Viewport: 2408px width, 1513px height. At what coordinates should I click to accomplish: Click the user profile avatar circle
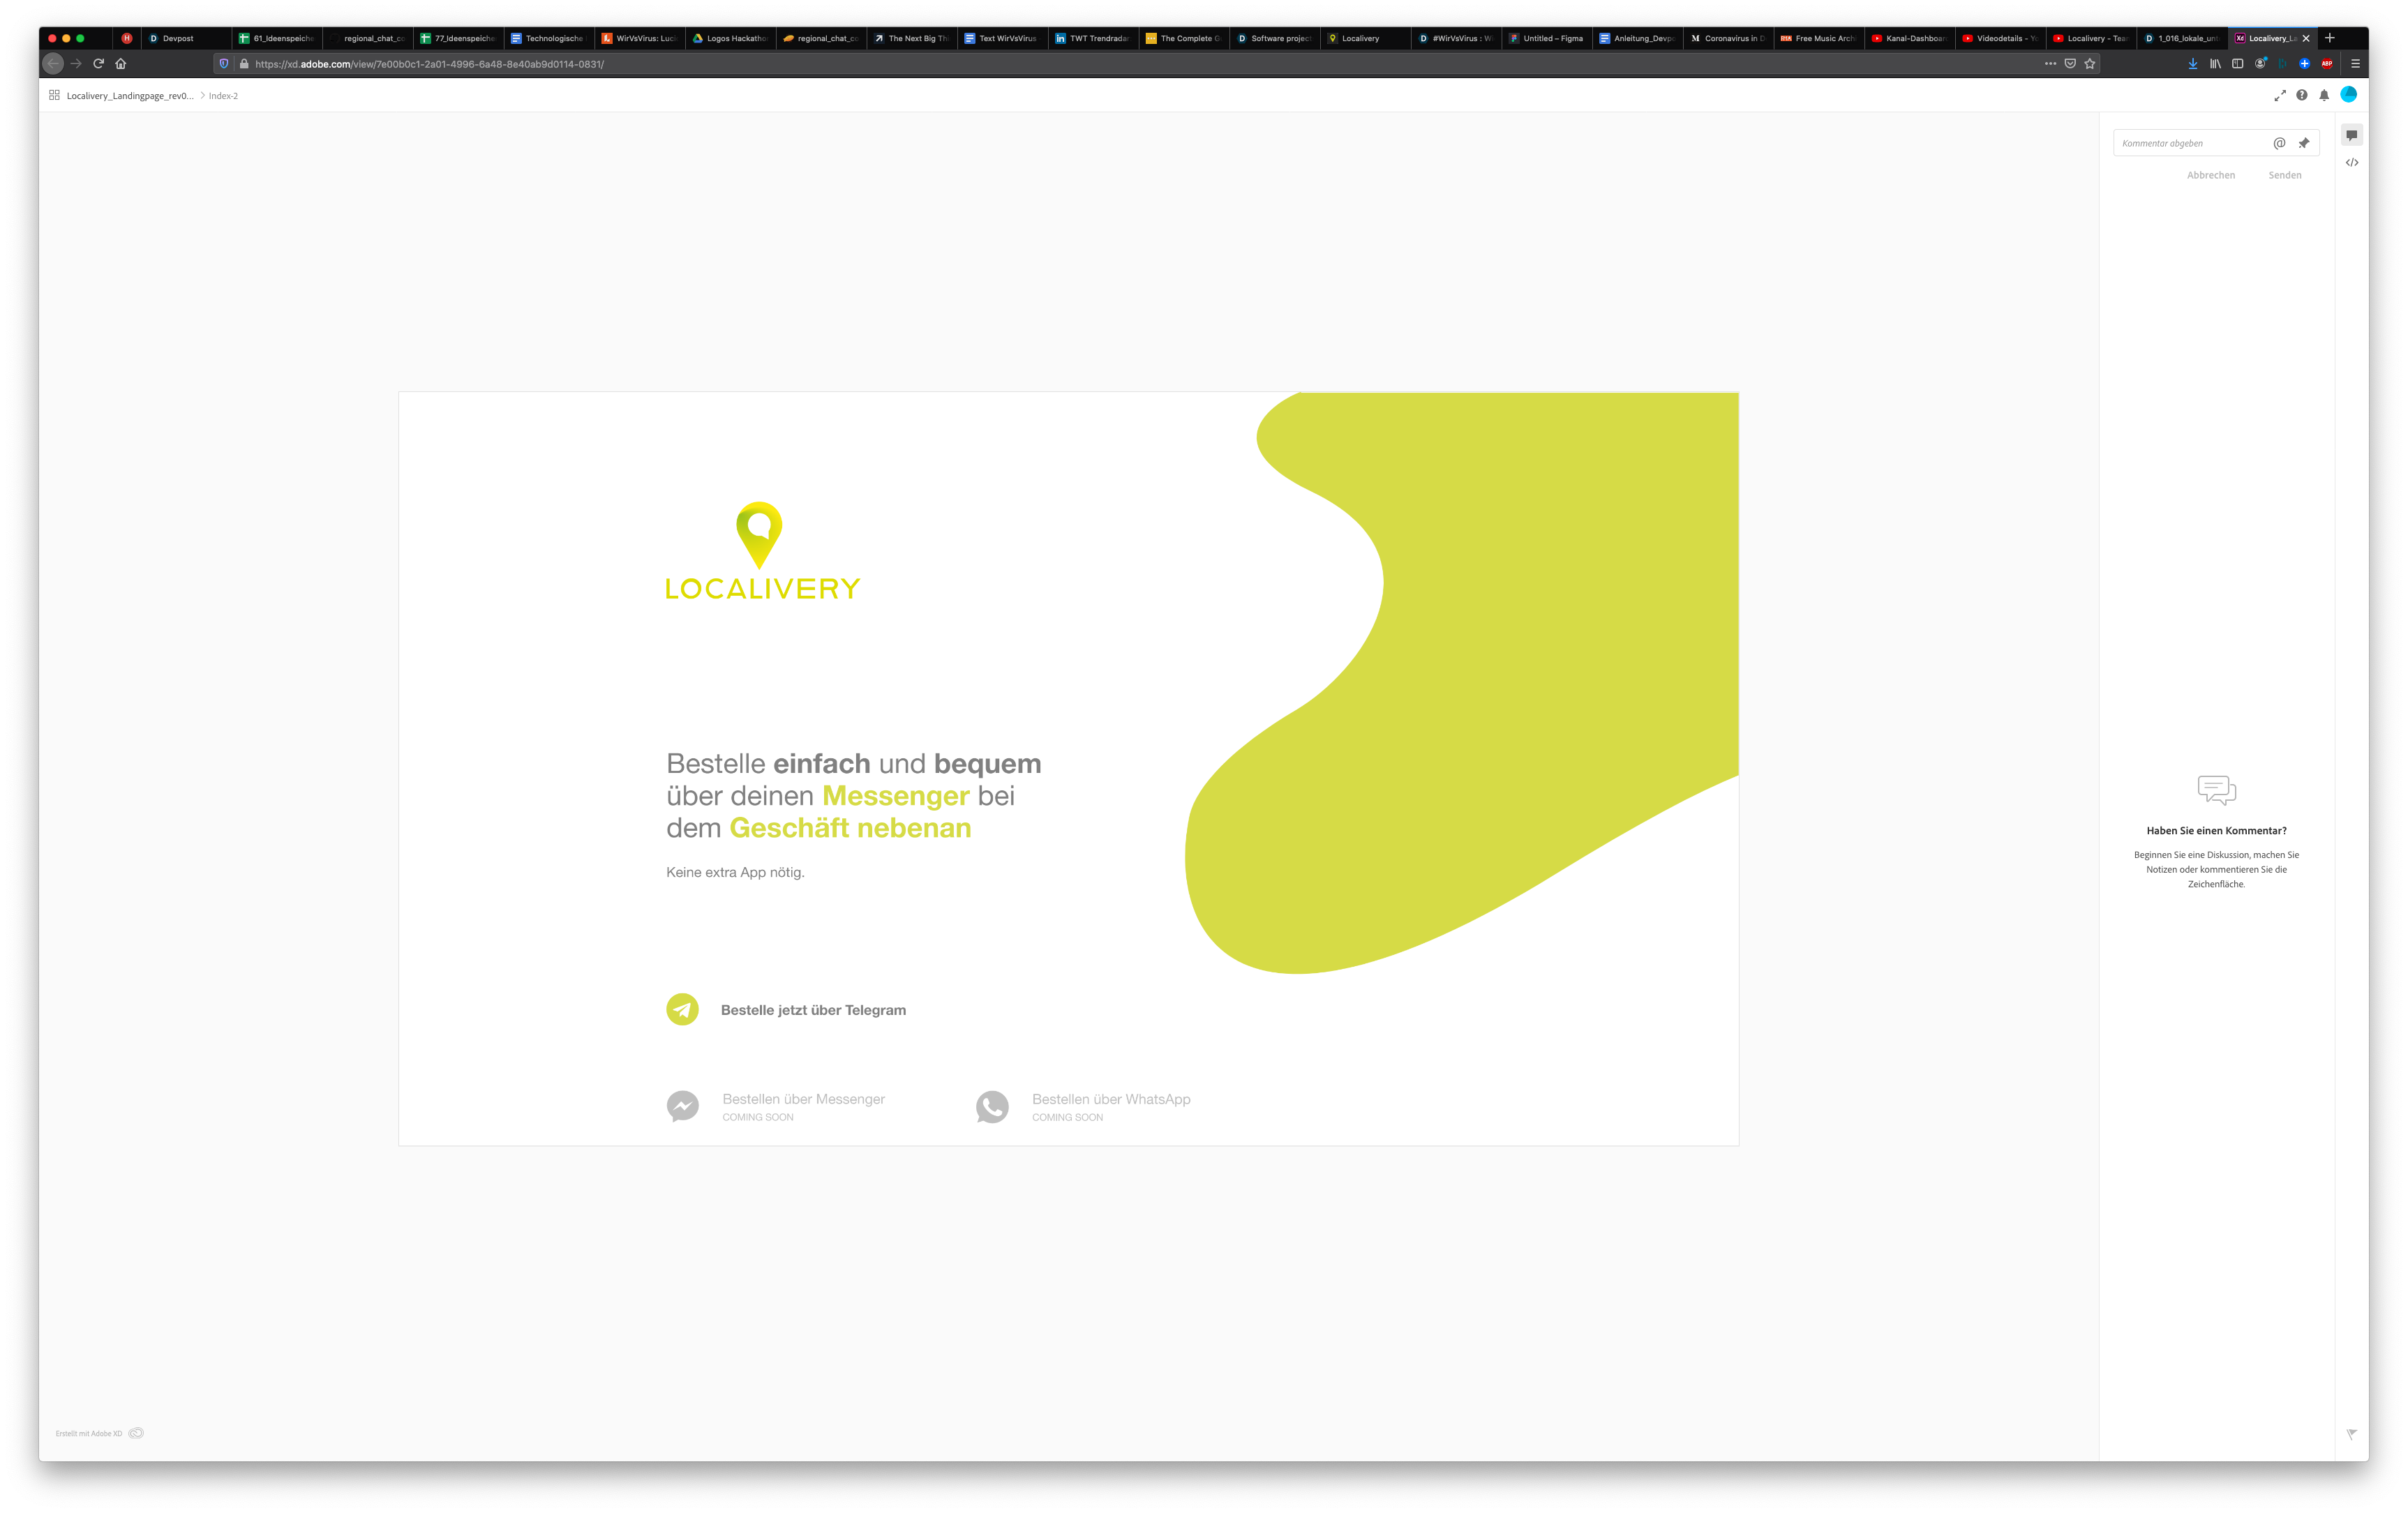tap(2348, 94)
